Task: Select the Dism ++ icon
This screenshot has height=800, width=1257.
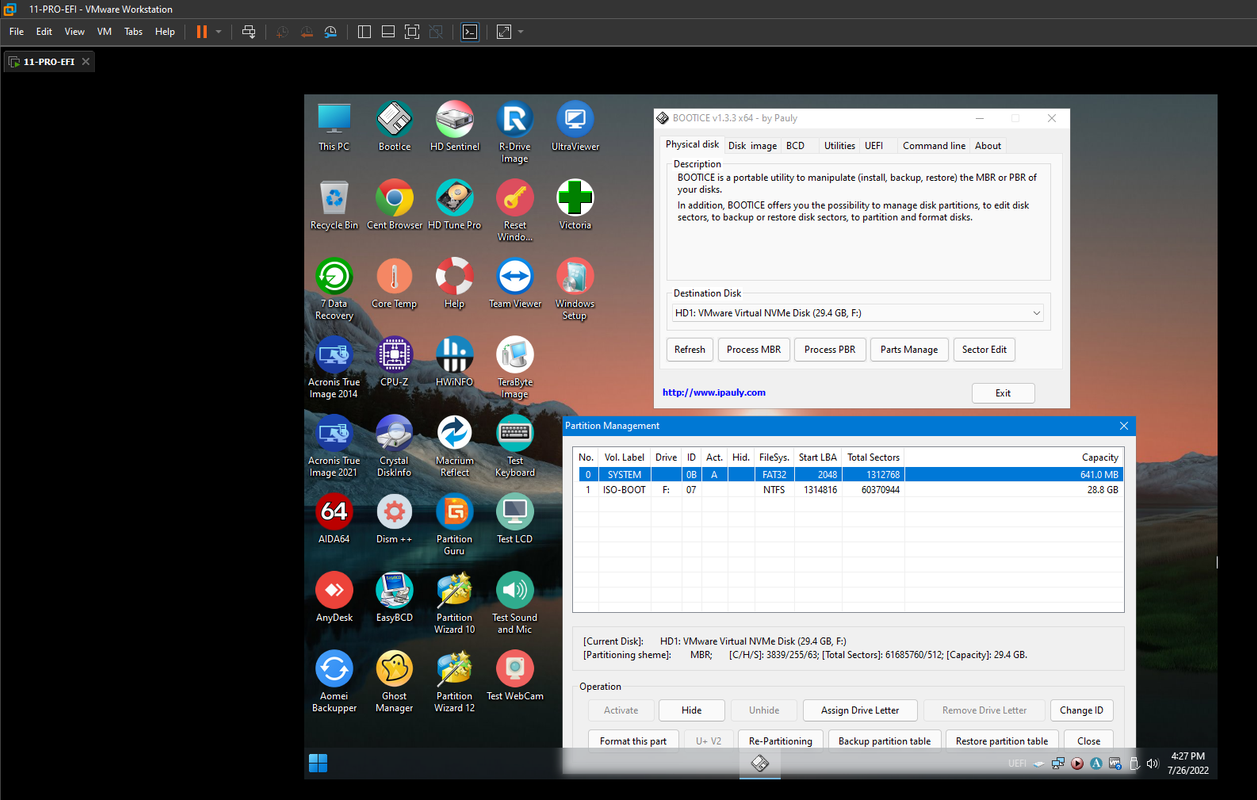Action: 394,519
